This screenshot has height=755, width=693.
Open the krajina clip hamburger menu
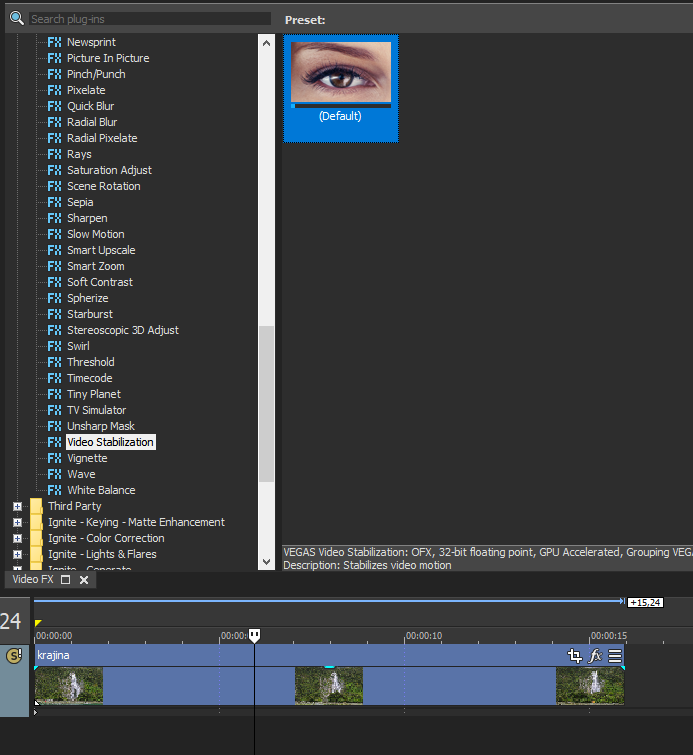(615, 656)
